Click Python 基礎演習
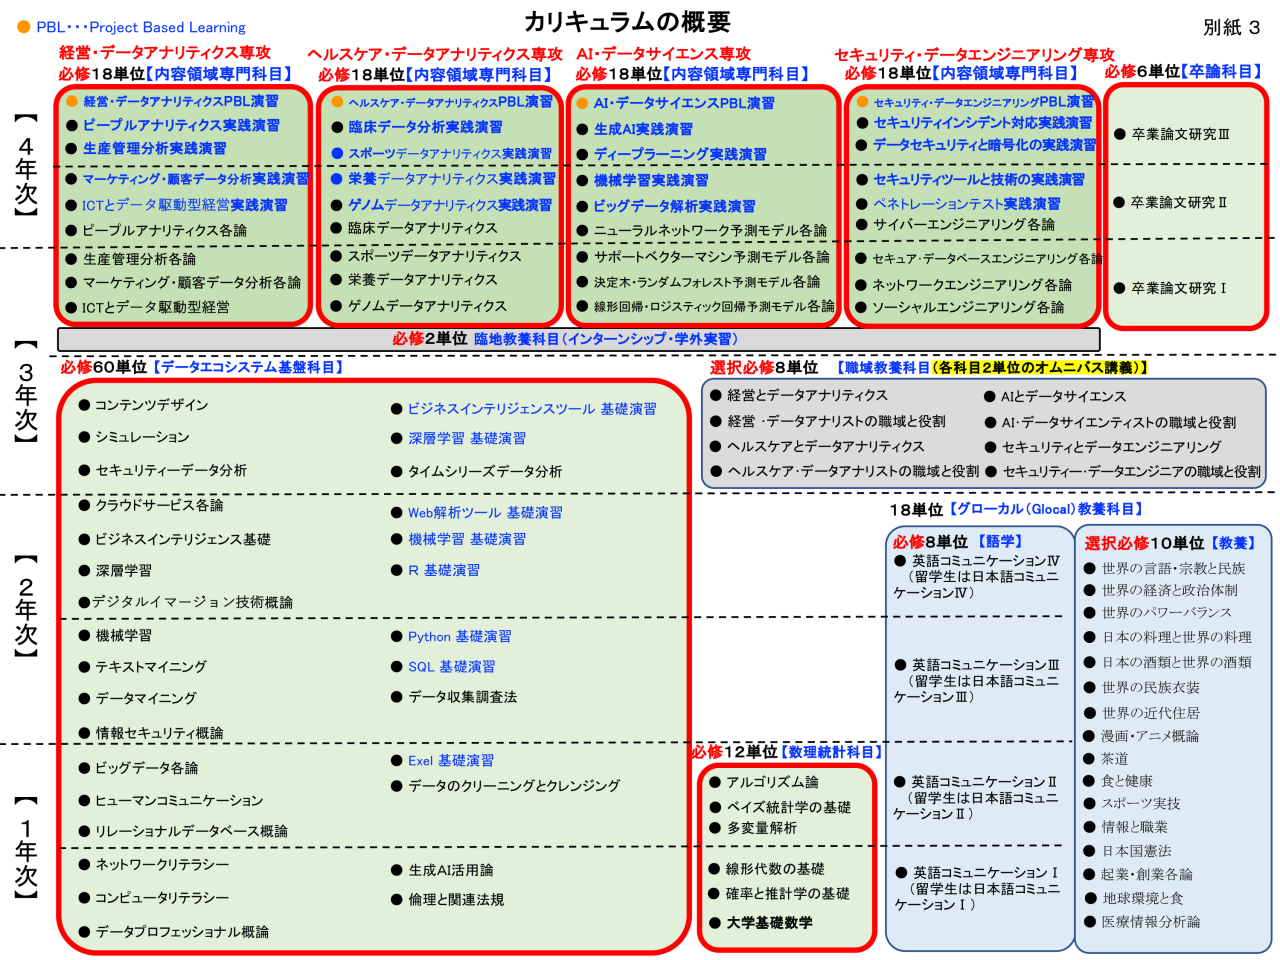 pos(459,636)
